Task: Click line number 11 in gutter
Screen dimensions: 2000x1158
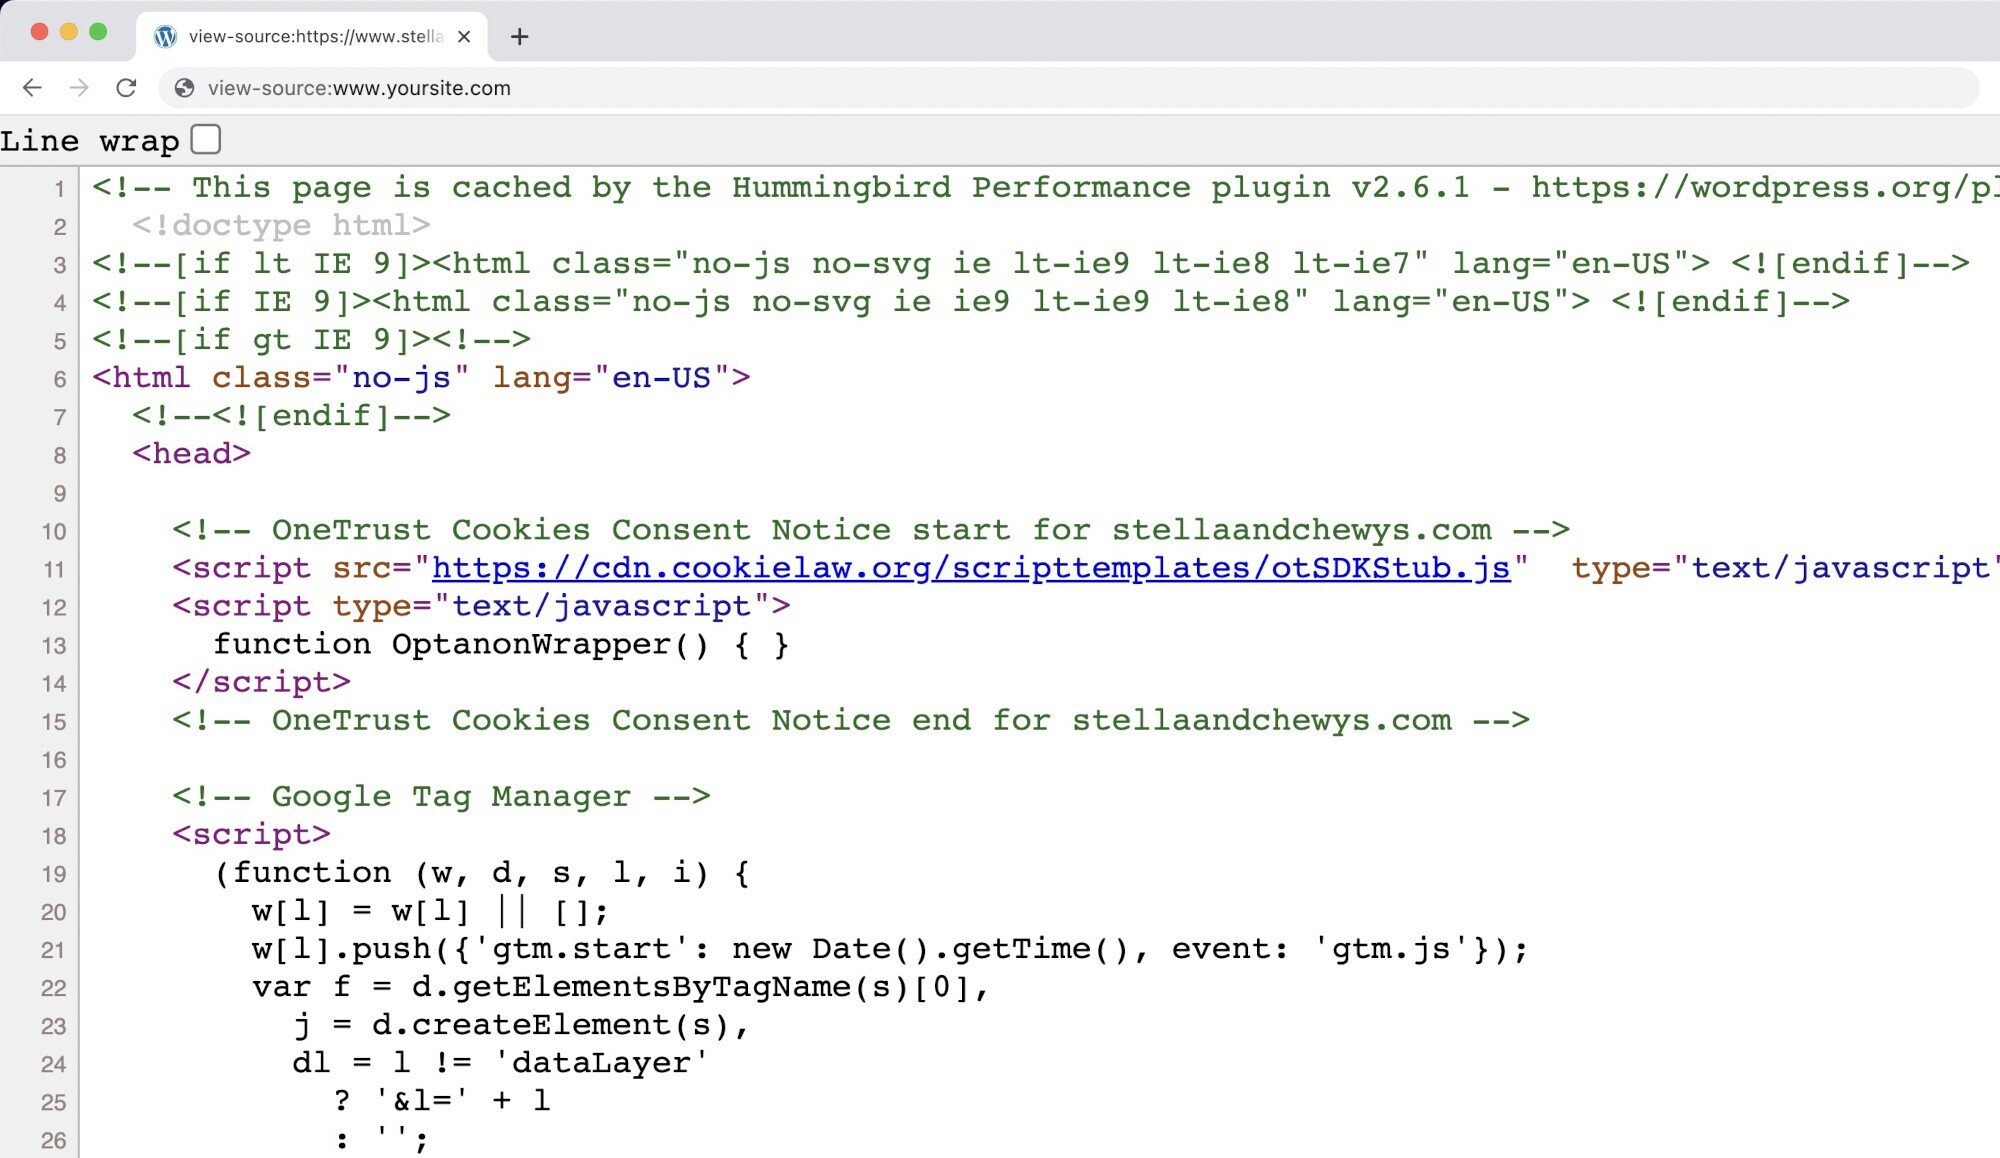Action: click(x=54, y=570)
